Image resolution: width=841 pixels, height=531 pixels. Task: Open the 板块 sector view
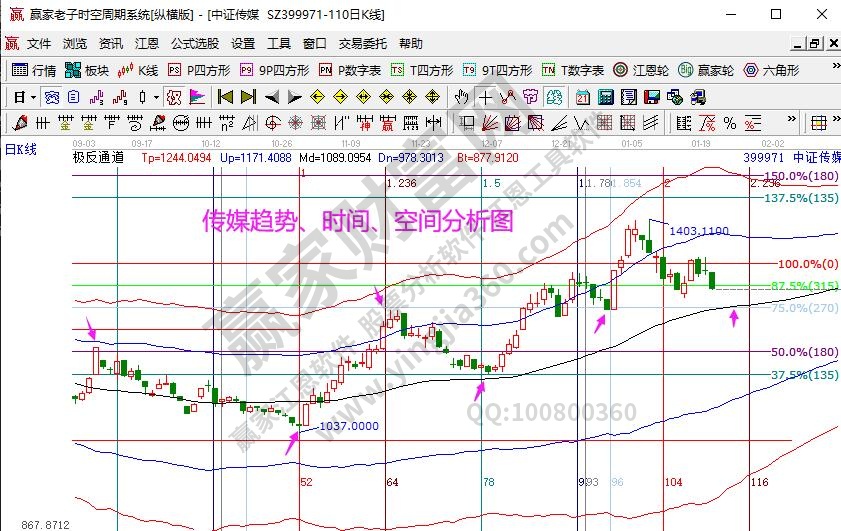click(86, 70)
